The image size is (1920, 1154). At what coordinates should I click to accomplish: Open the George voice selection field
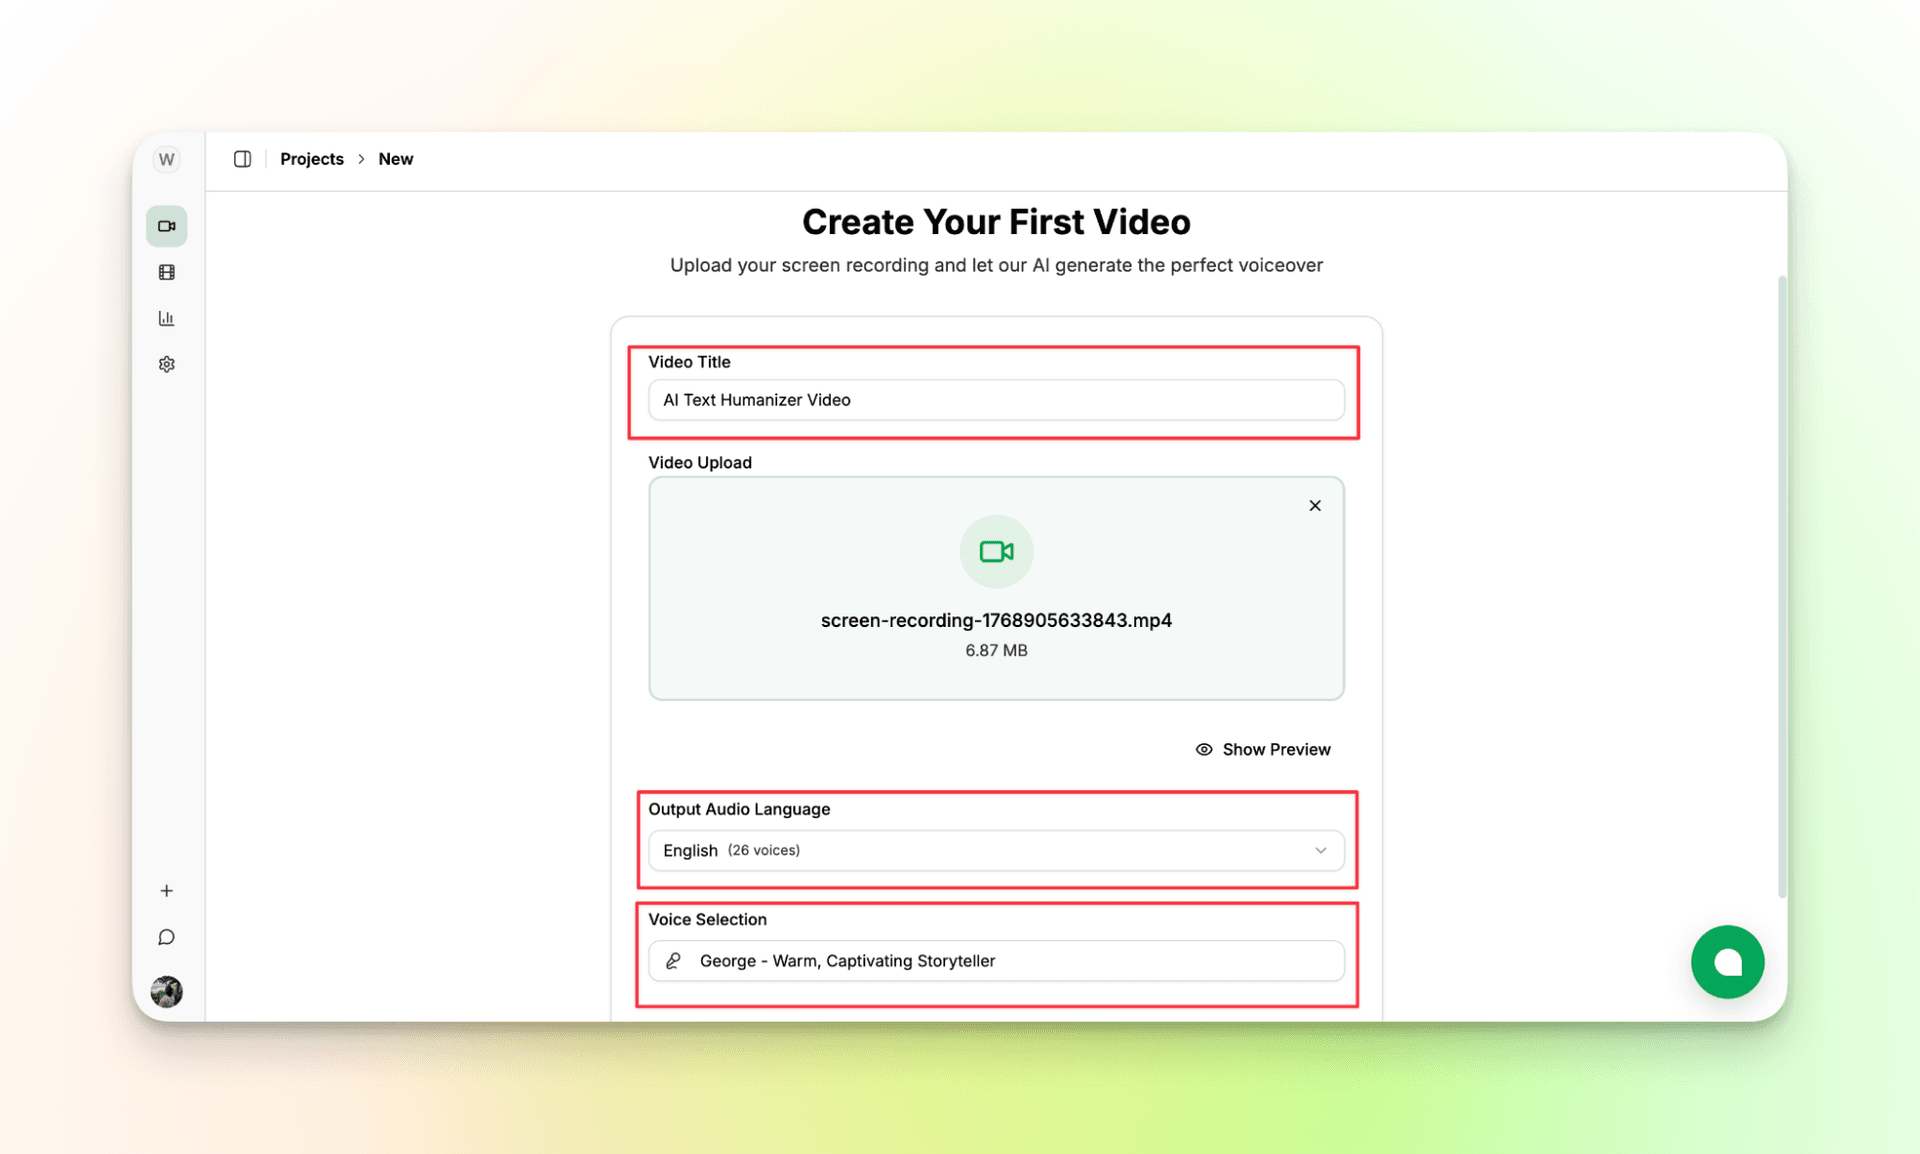click(x=996, y=961)
